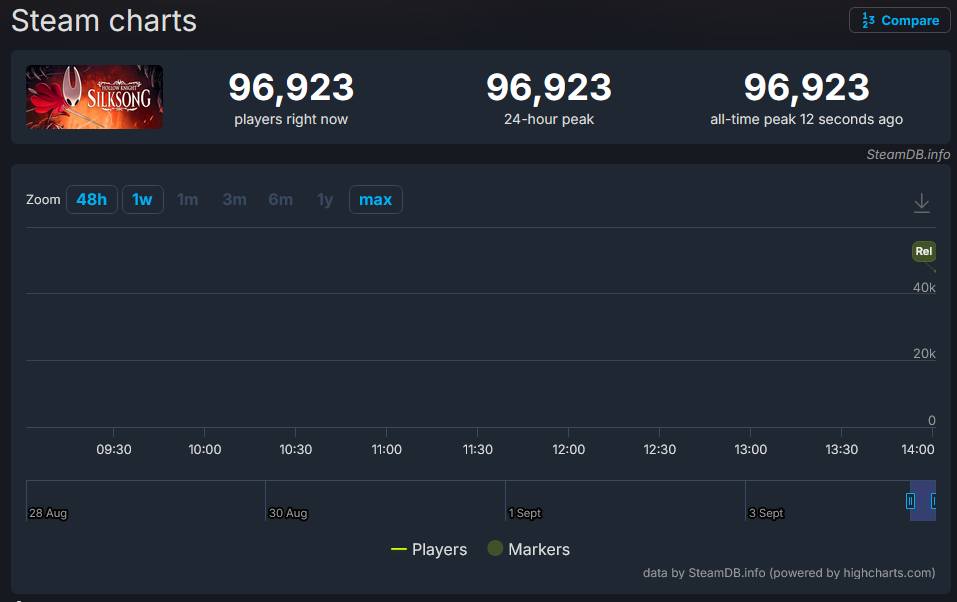Click the all-time peak 12 seconds ago text
Screen dimensions: 957x602
click(806, 120)
